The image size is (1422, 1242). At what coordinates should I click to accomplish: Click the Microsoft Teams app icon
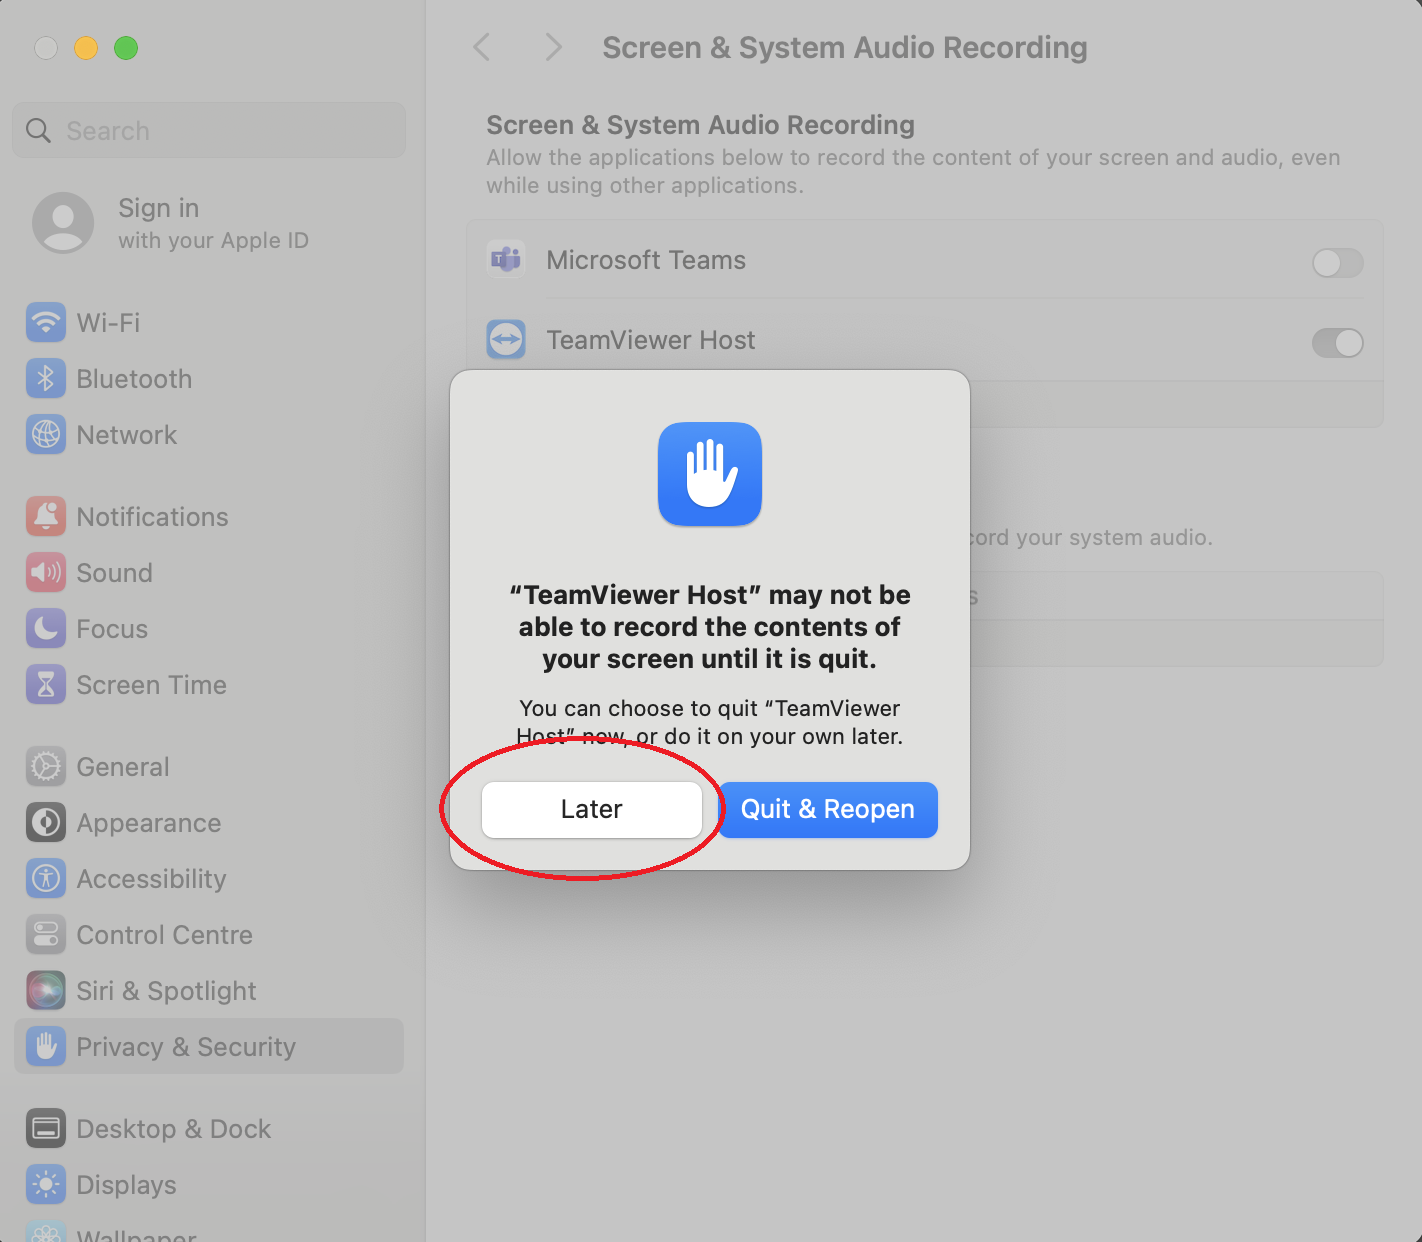tap(506, 260)
